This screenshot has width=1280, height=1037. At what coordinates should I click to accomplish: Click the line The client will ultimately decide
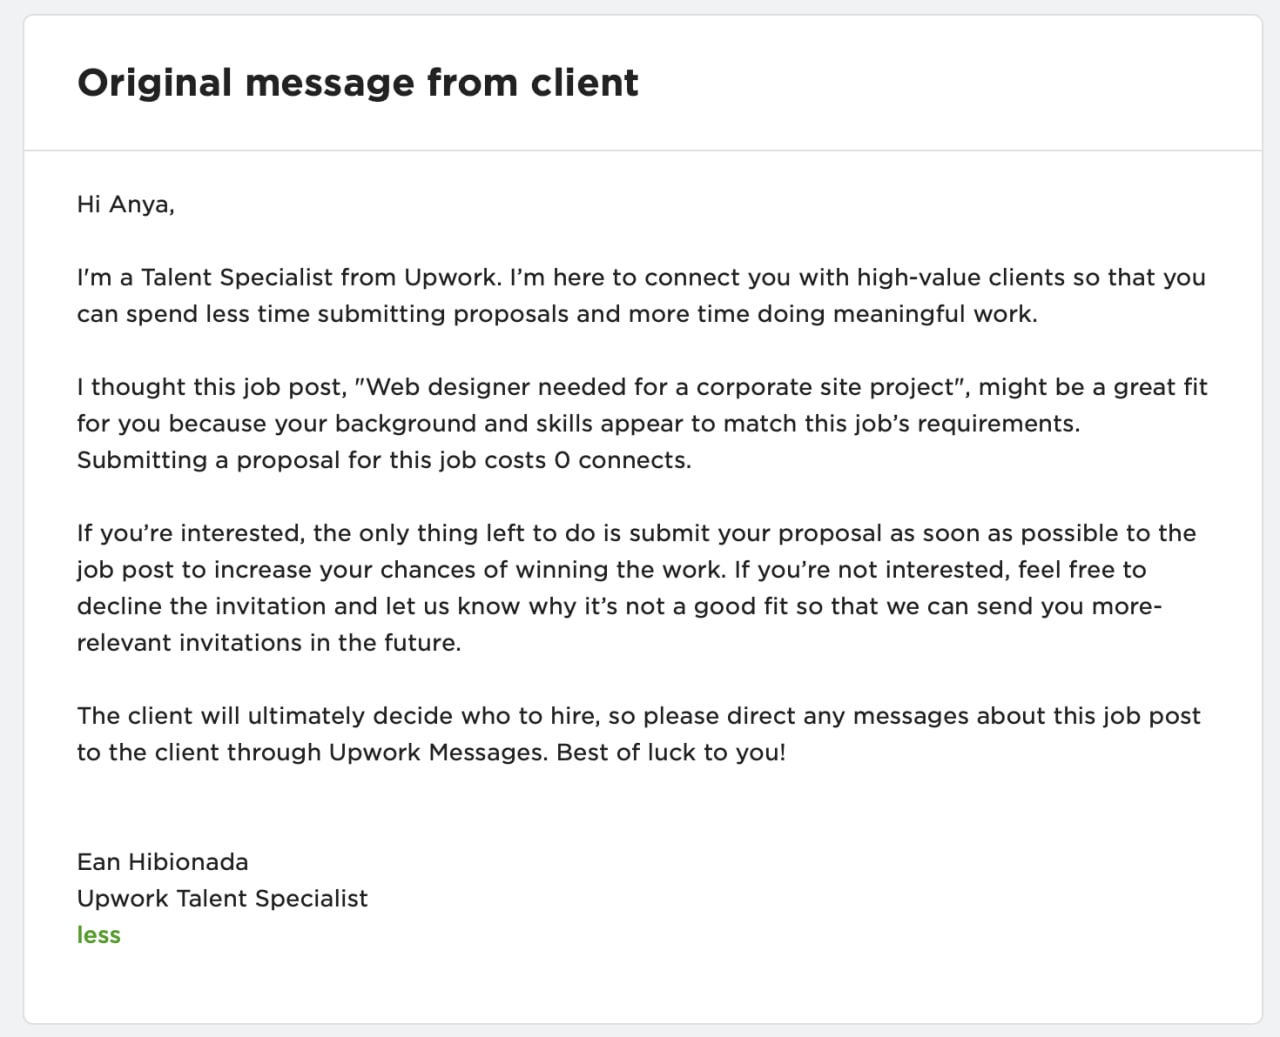coord(639,716)
